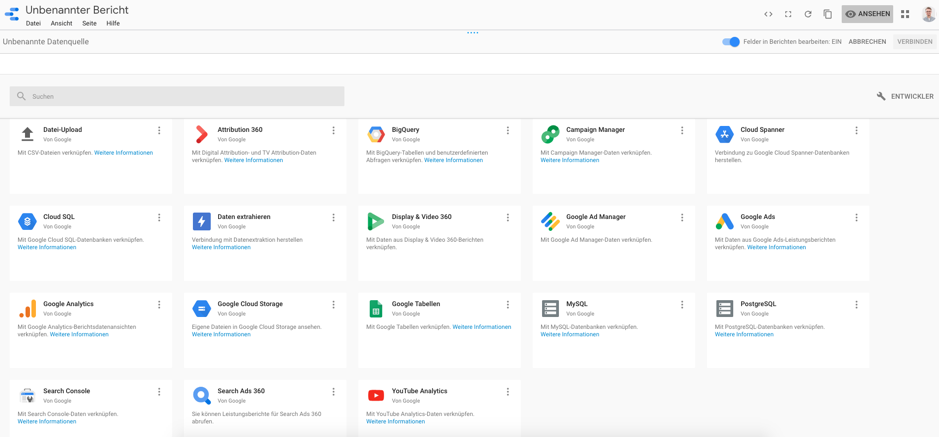
Task: Open Weitere Informationen link under BigQuery
Action: click(x=453, y=160)
